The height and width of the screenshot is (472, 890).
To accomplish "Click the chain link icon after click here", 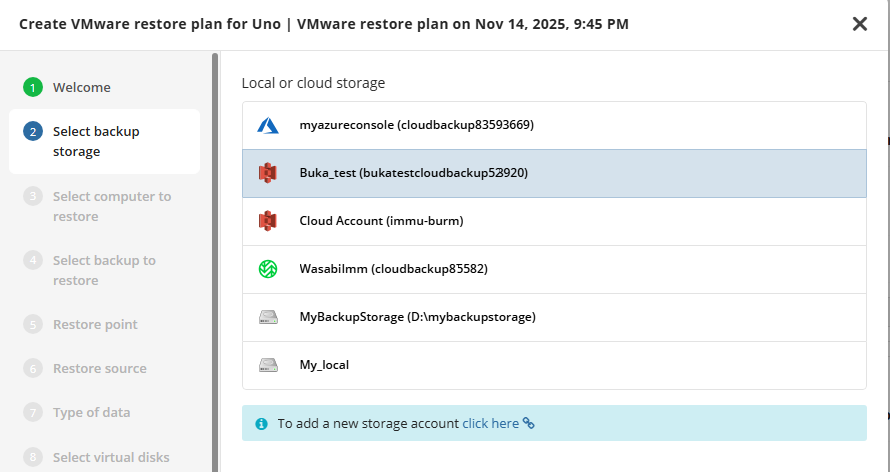I will pos(529,424).
